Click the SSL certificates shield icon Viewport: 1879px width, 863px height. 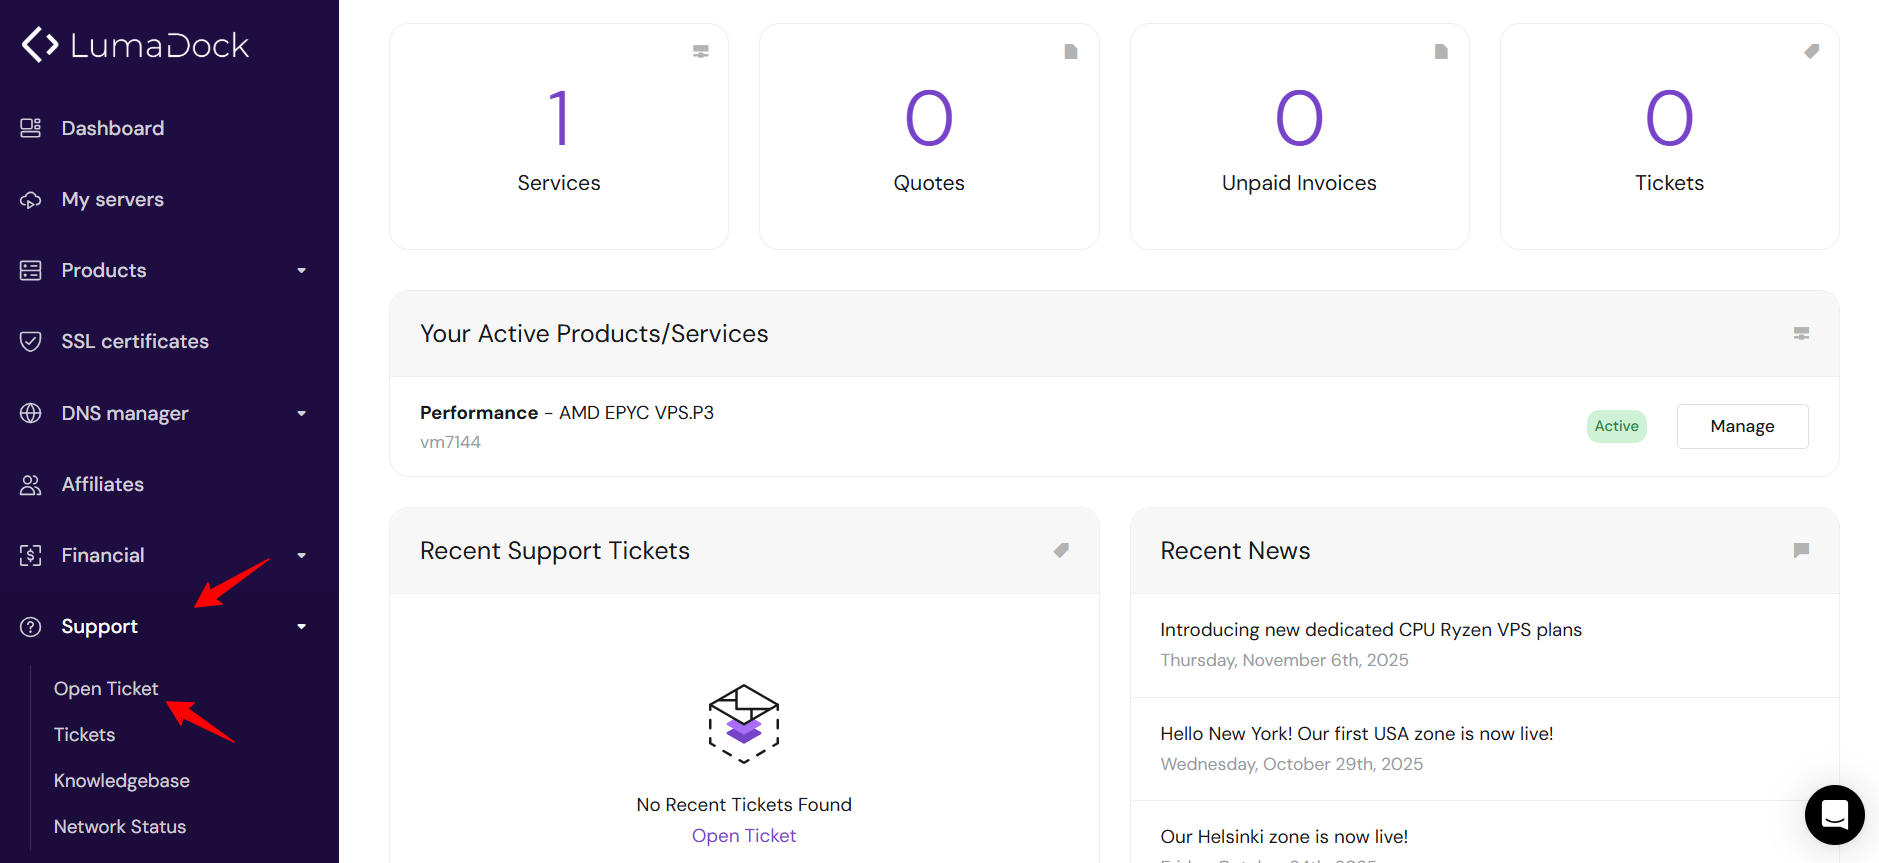click(x=31, y=341)
